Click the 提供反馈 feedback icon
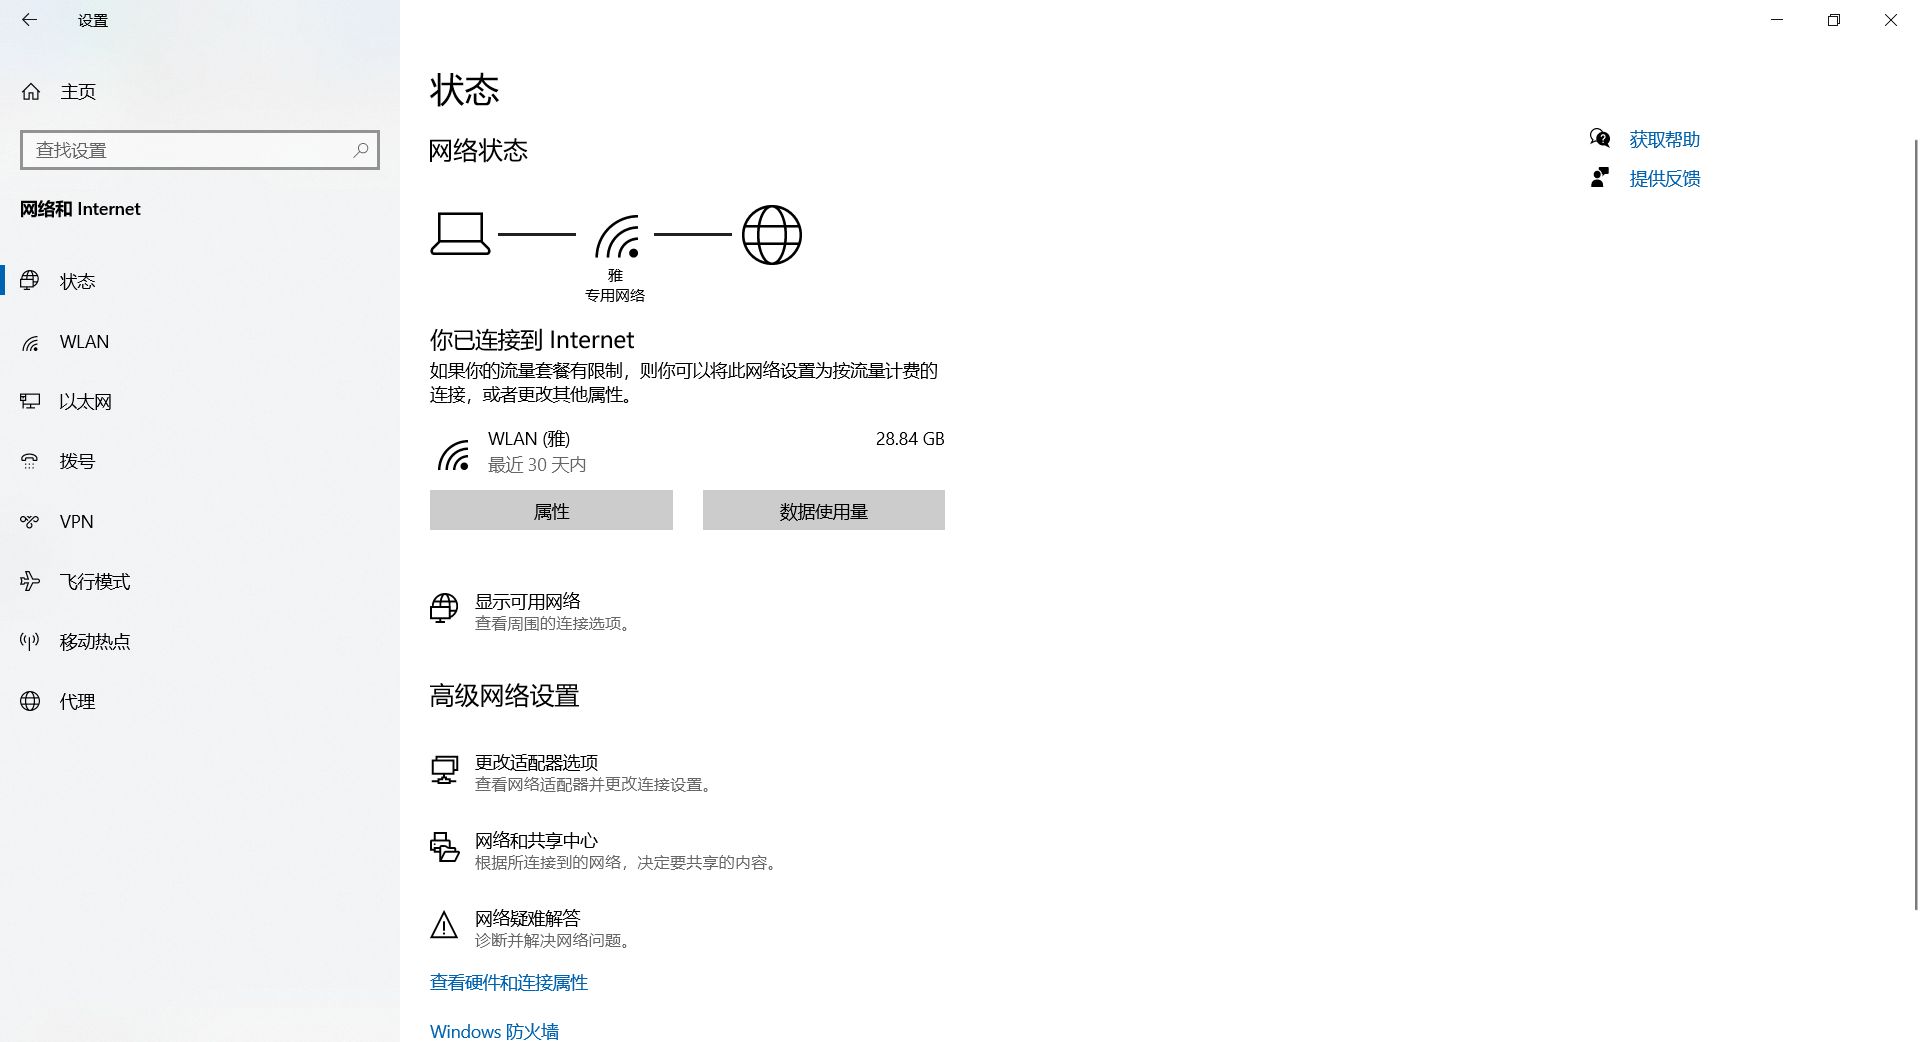This screenshot has height=1042, width=1920. click(x=1599, y=178)
